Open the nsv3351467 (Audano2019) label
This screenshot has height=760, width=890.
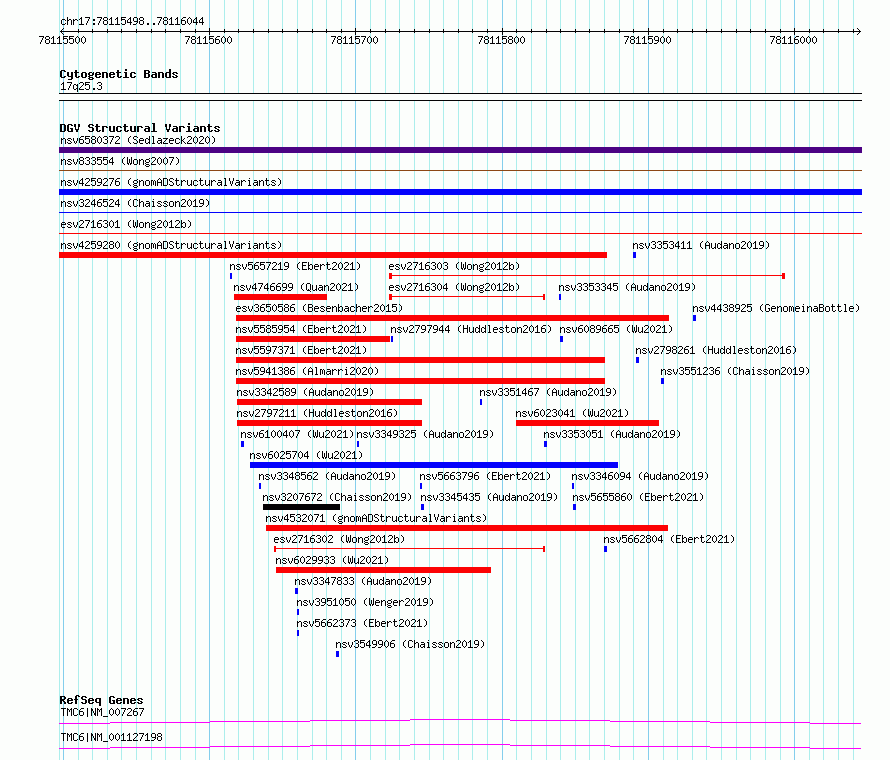(548, 392)
